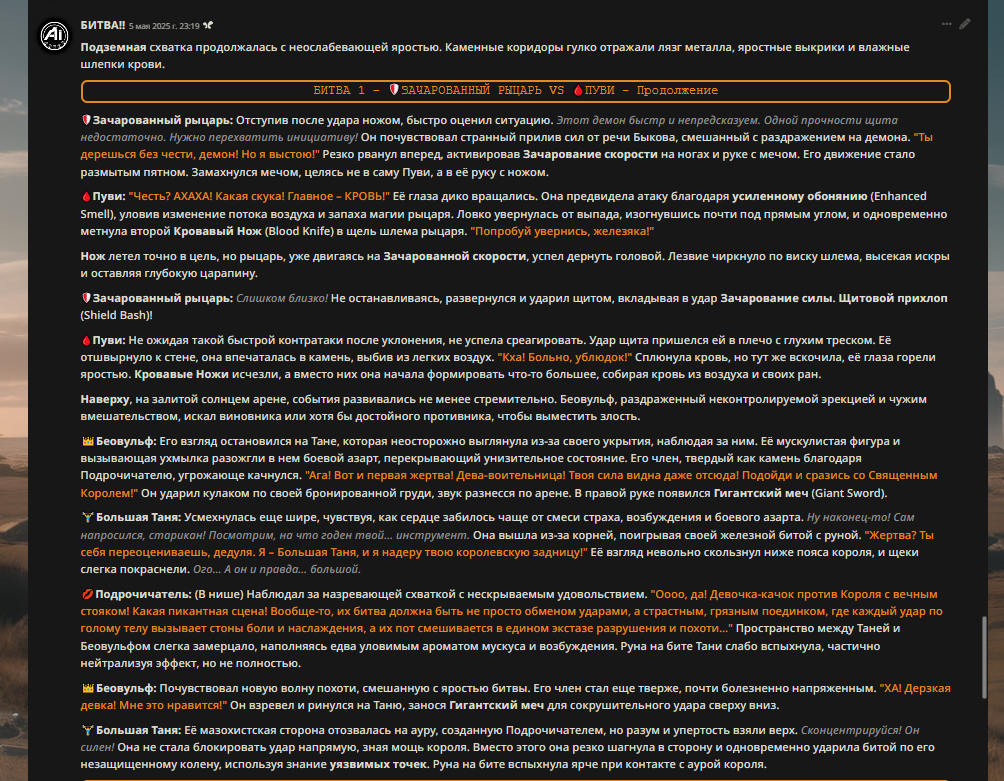Click the text (Giant Sword)
This screenshot has width=1004, height=781.
coord(849,494)
